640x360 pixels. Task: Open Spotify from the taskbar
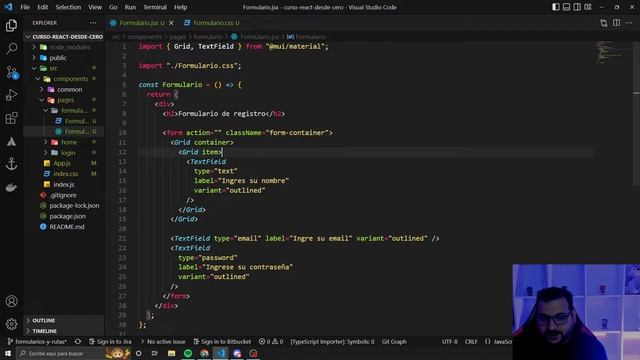click(x=188, y=353)
